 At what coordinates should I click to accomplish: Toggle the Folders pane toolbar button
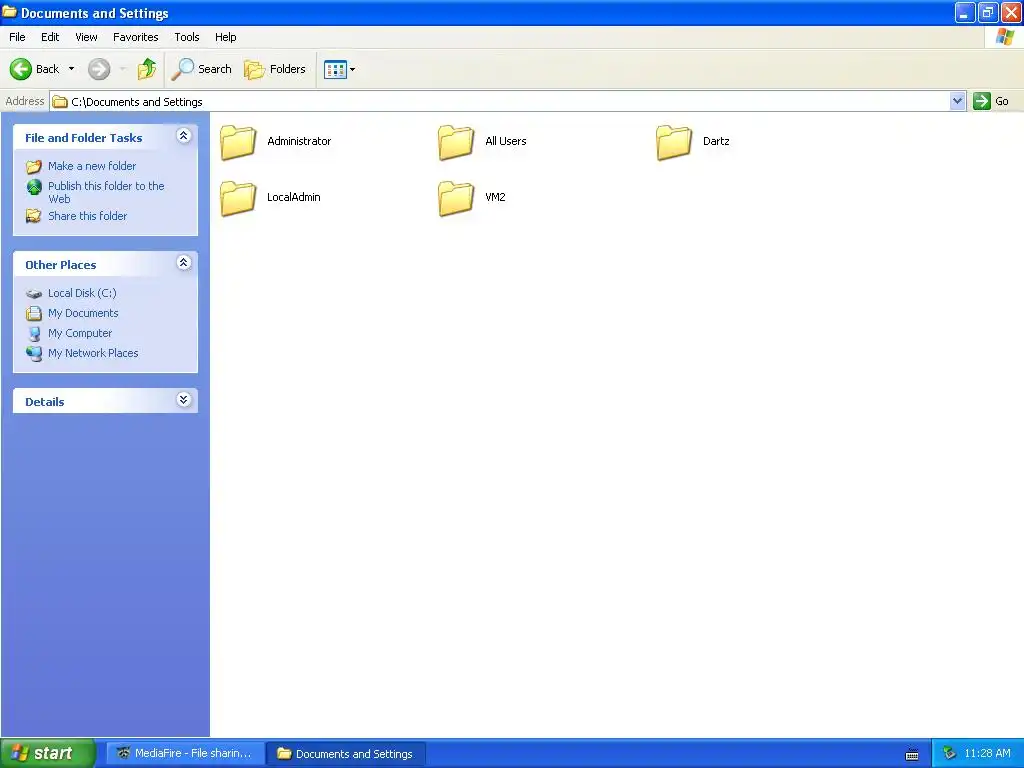pos(275,69)
